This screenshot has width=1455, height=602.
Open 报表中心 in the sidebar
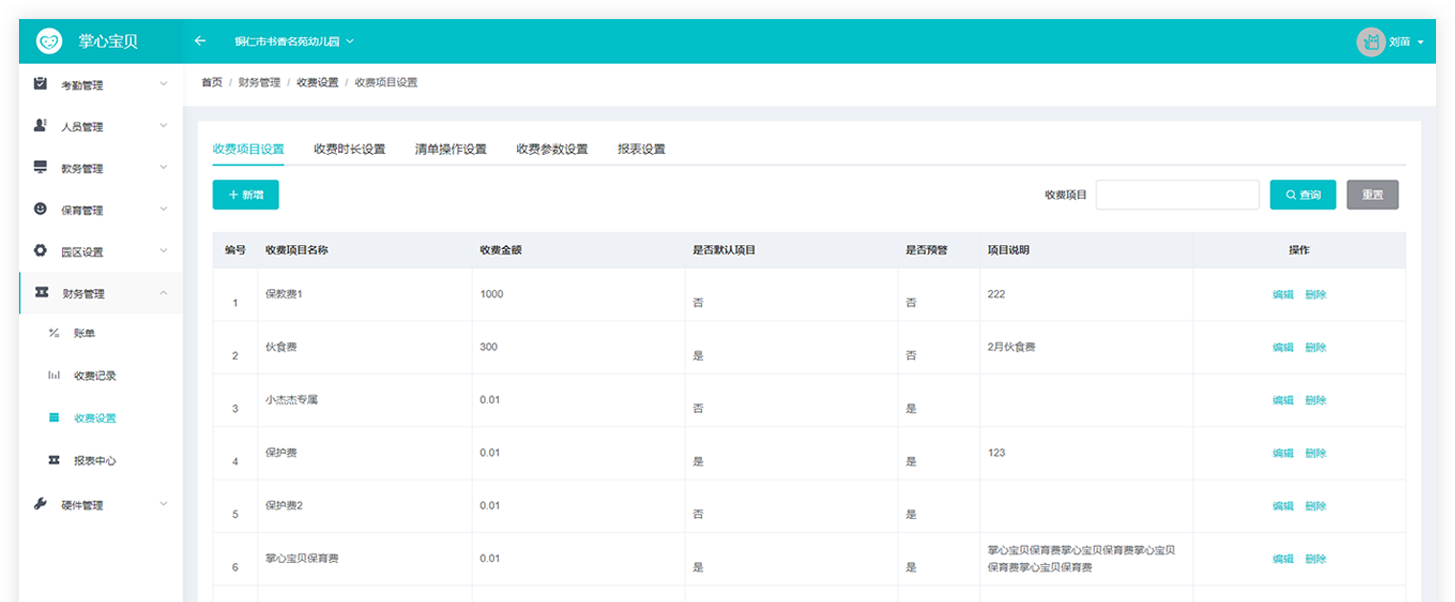95,461
